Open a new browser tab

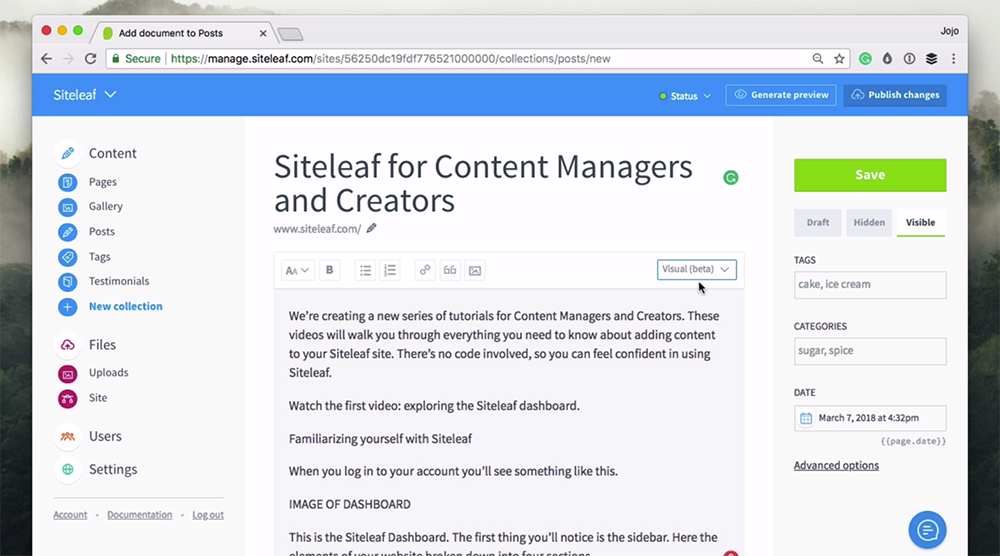(290, 34)
